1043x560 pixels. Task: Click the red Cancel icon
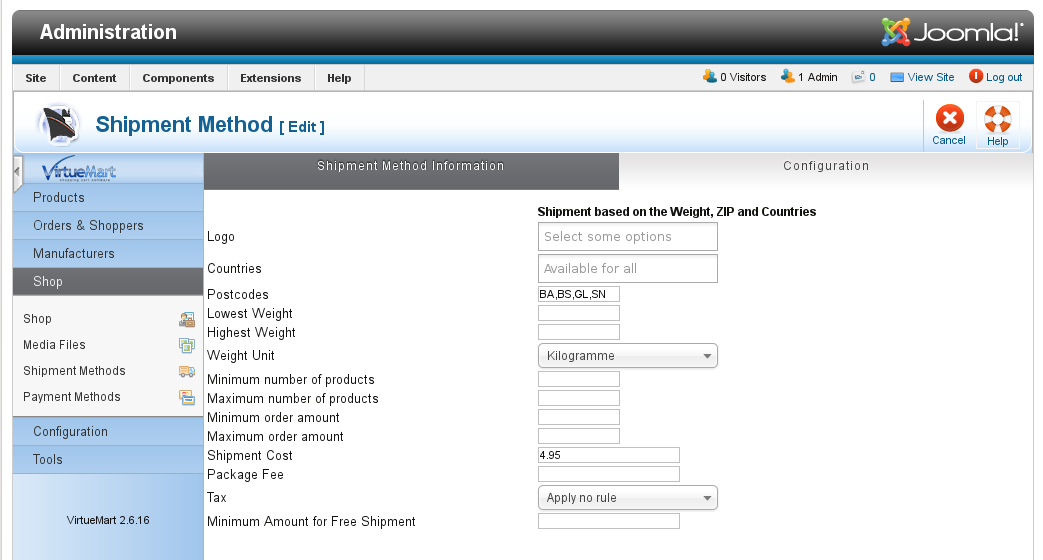pyautogui.click(x=949, y=118)
